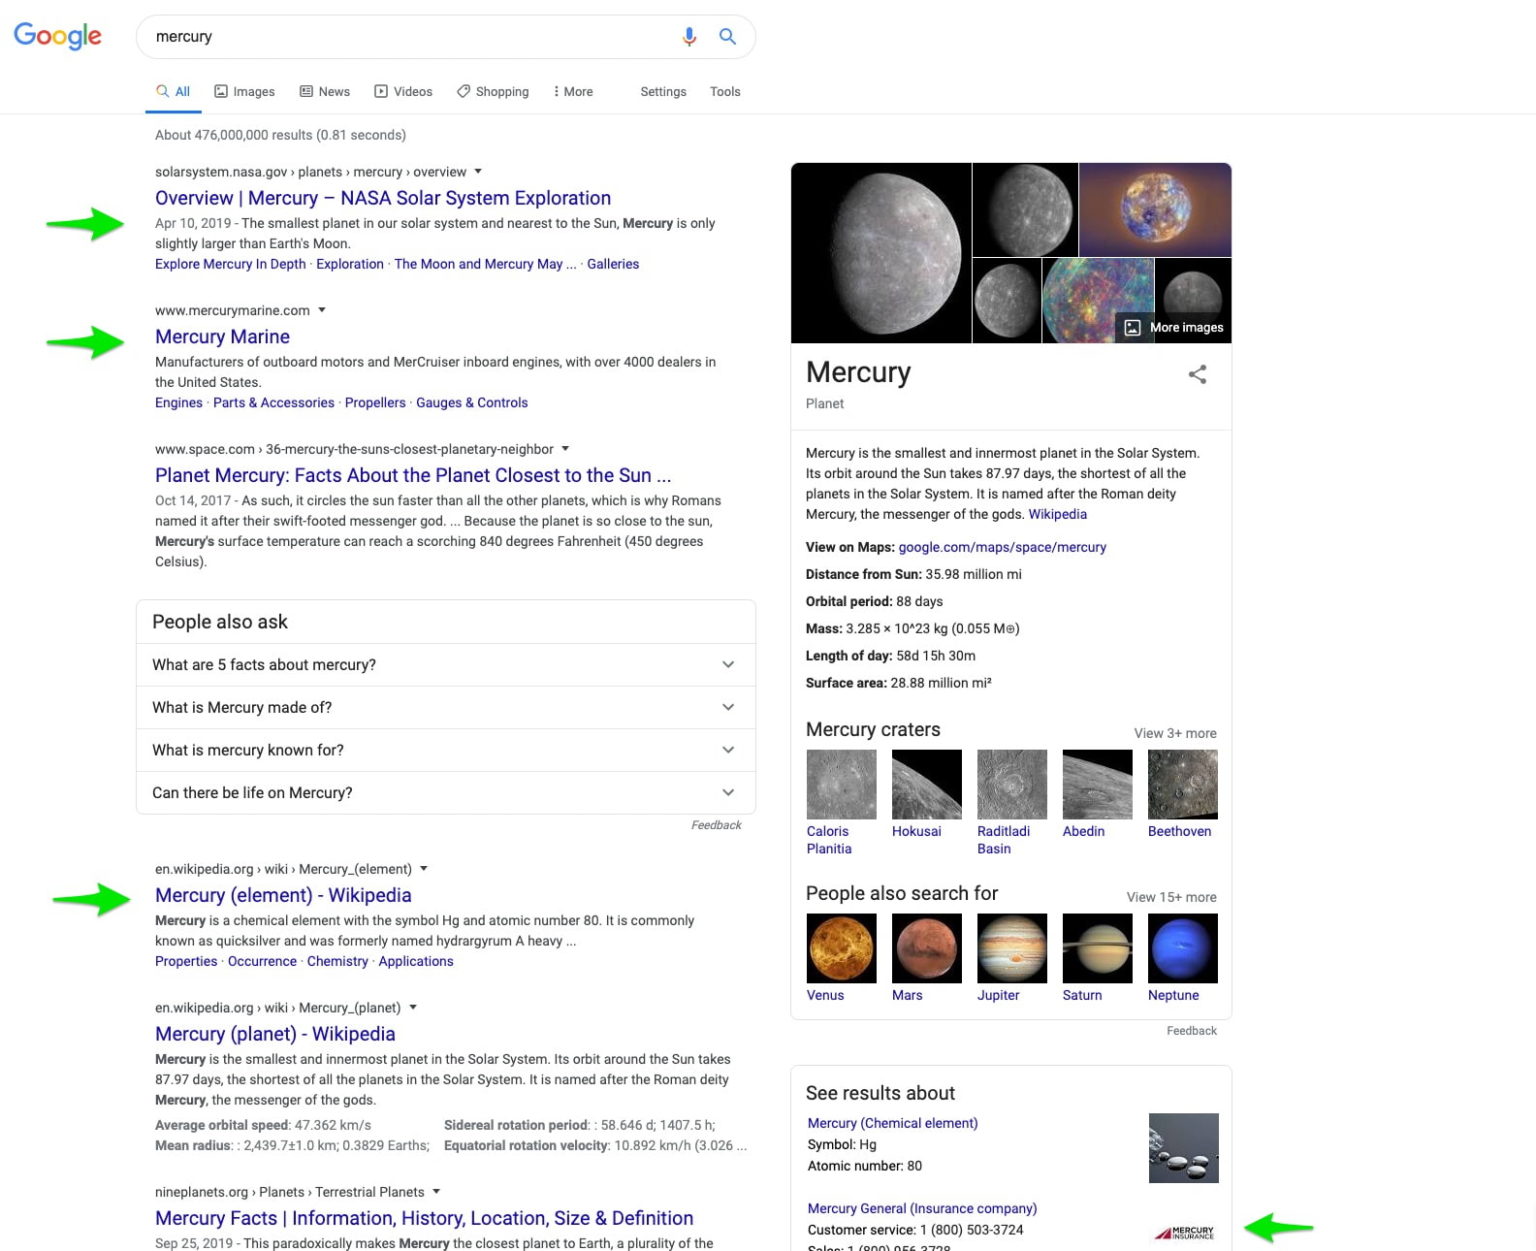Click the share icon in the Mercury panel
Screen dimensions: 1536x1251
[x=1197, y=375]
